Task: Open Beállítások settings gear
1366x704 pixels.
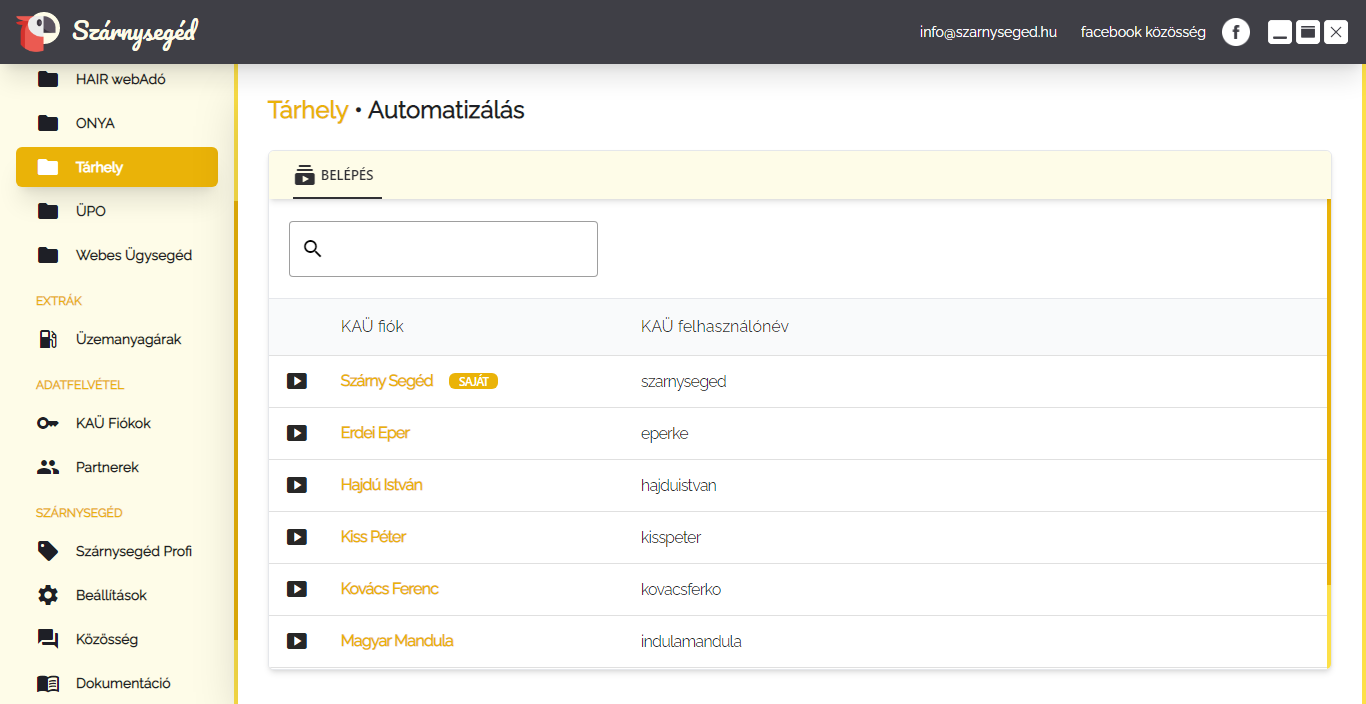Action: pyautogui.click(x=48, y=595)
